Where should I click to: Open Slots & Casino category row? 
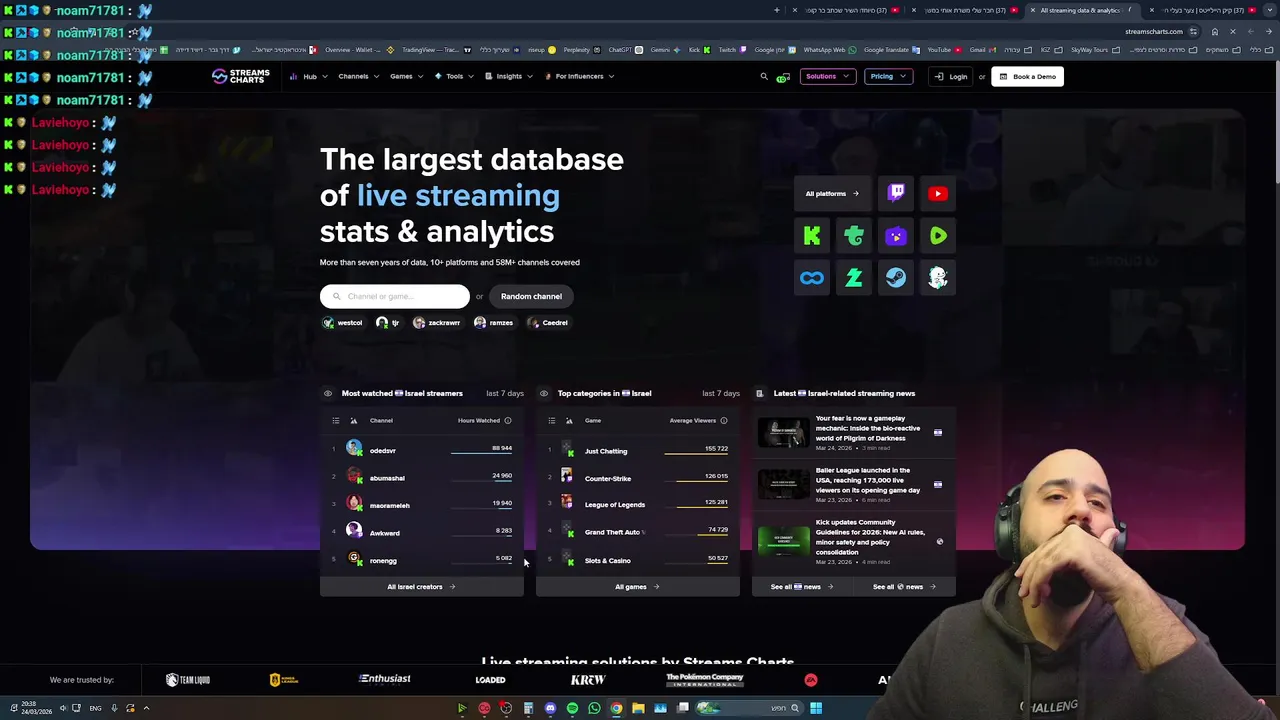point(638,560)
